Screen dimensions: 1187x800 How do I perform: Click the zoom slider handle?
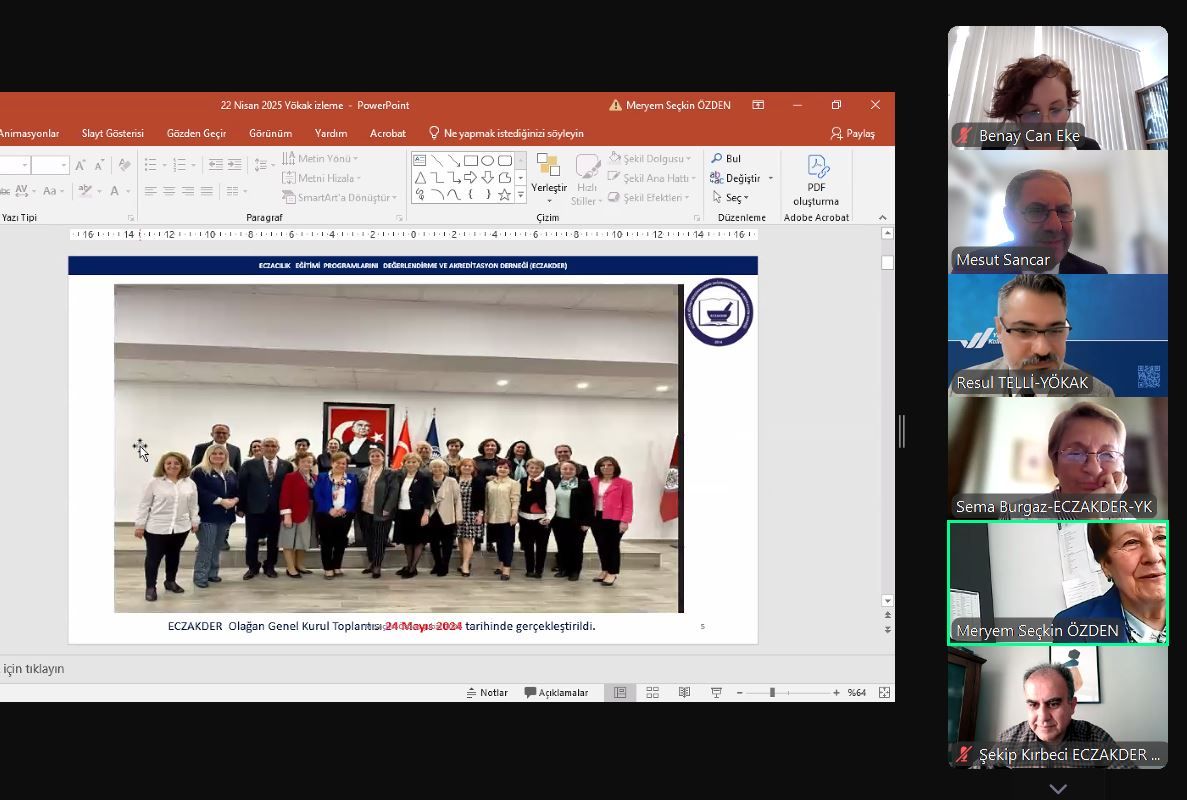coord(772,692)
